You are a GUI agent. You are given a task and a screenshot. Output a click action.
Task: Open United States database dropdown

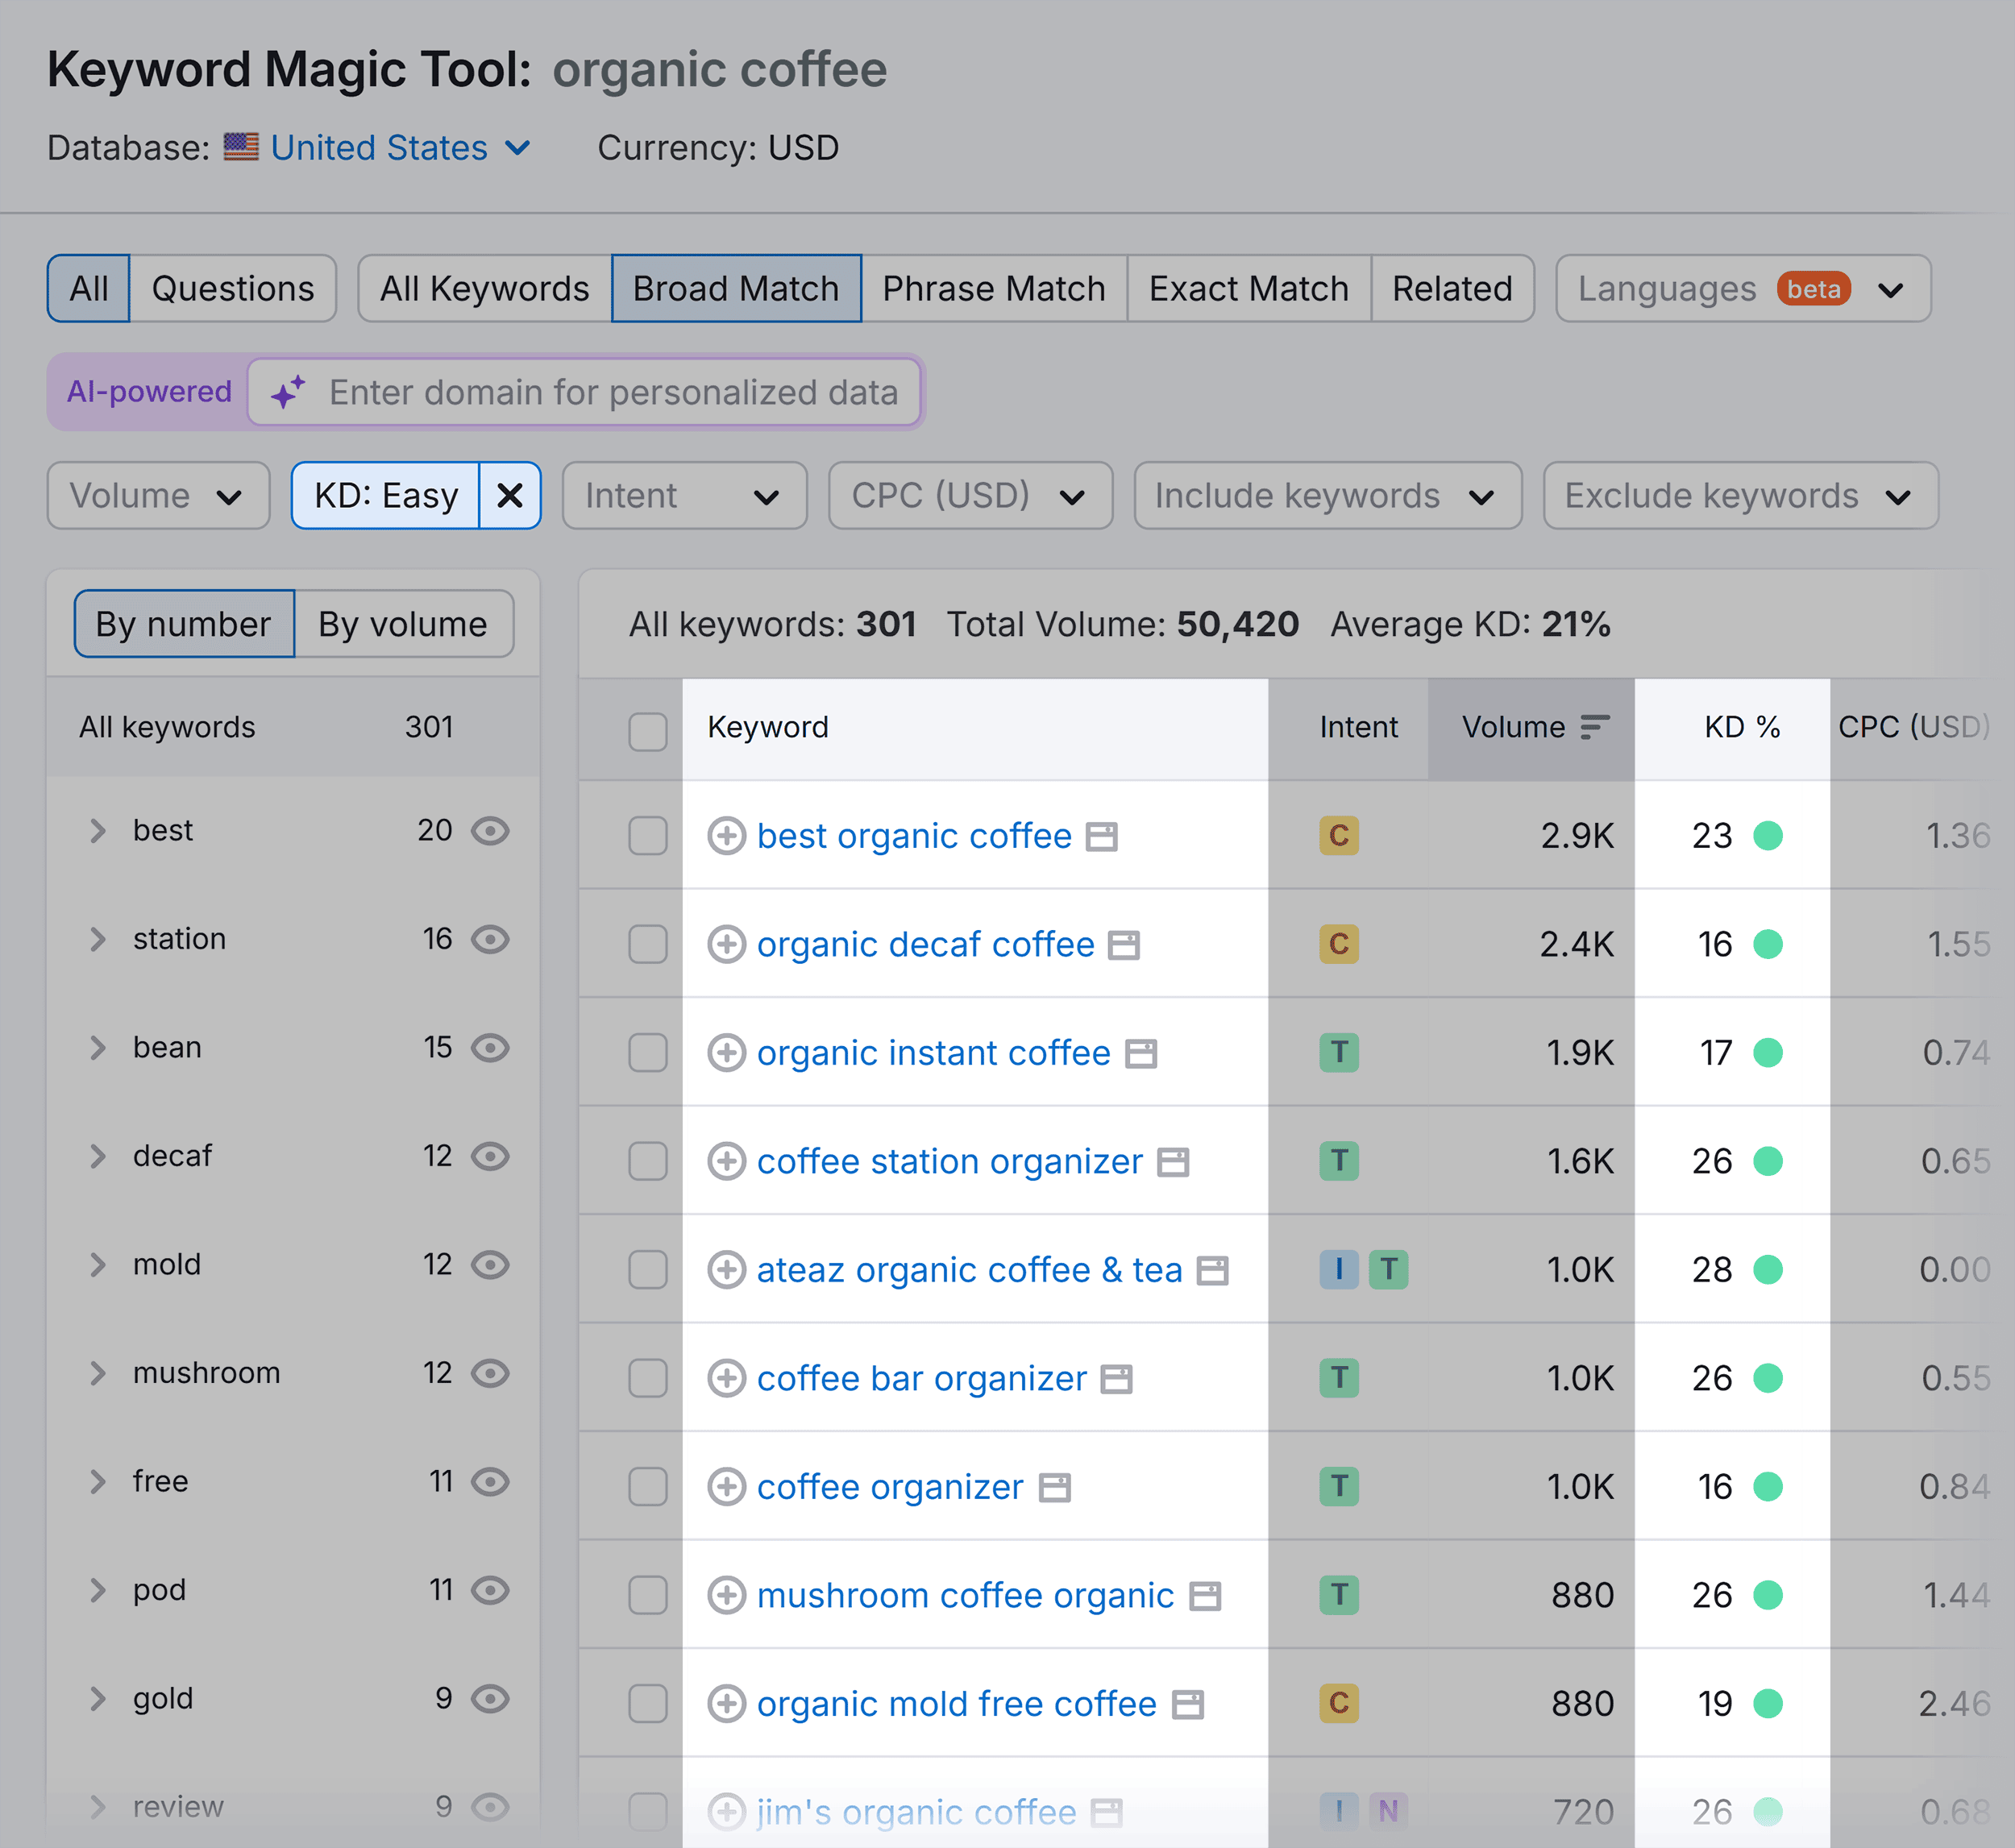pos(401,148)
